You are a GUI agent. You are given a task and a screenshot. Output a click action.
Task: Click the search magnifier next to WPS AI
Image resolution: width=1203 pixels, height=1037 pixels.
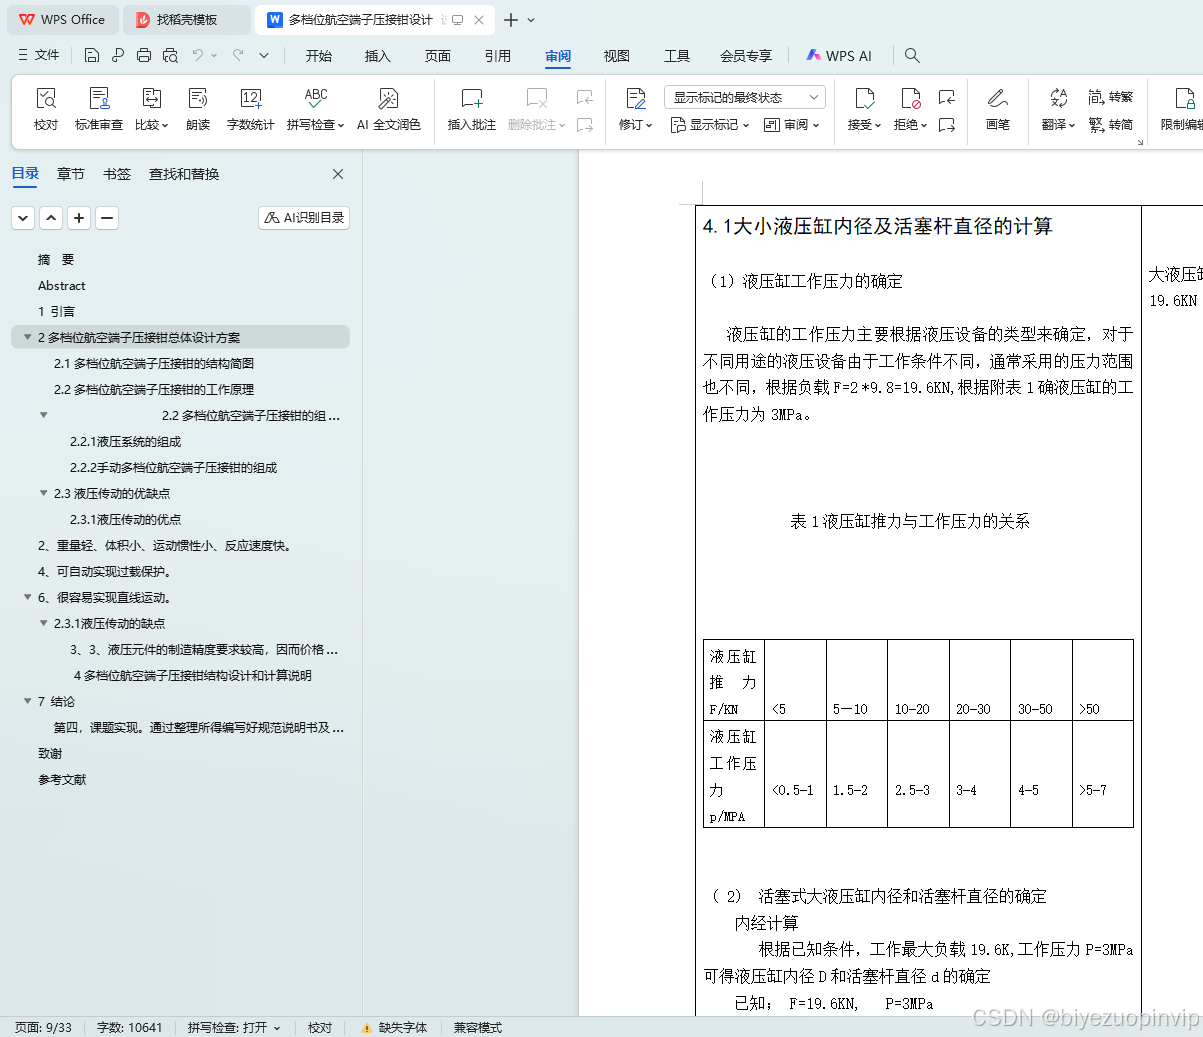pos(912,56)
